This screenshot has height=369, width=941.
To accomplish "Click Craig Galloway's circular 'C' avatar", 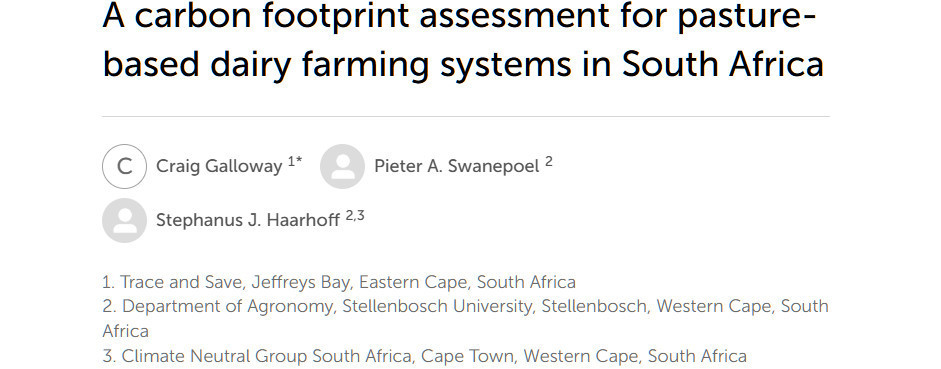I will pyautogui.click(x=124, y=166).
